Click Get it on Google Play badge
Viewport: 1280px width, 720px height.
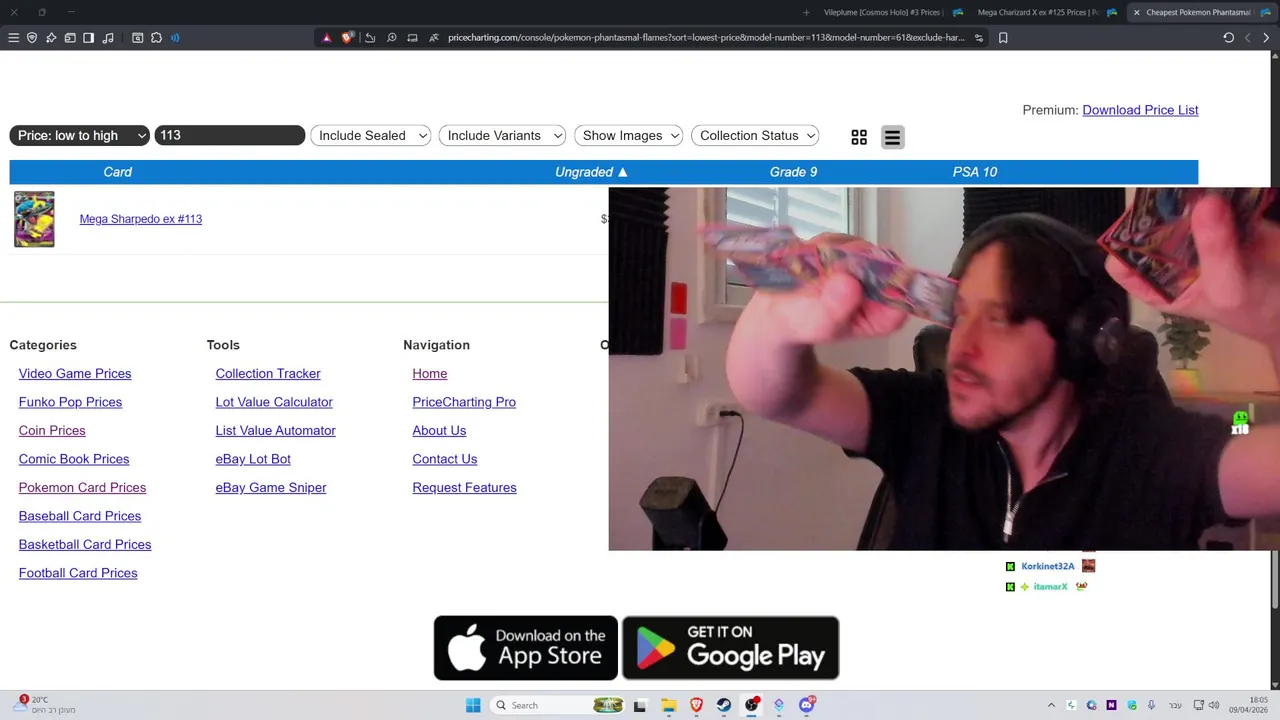point(730,648)
